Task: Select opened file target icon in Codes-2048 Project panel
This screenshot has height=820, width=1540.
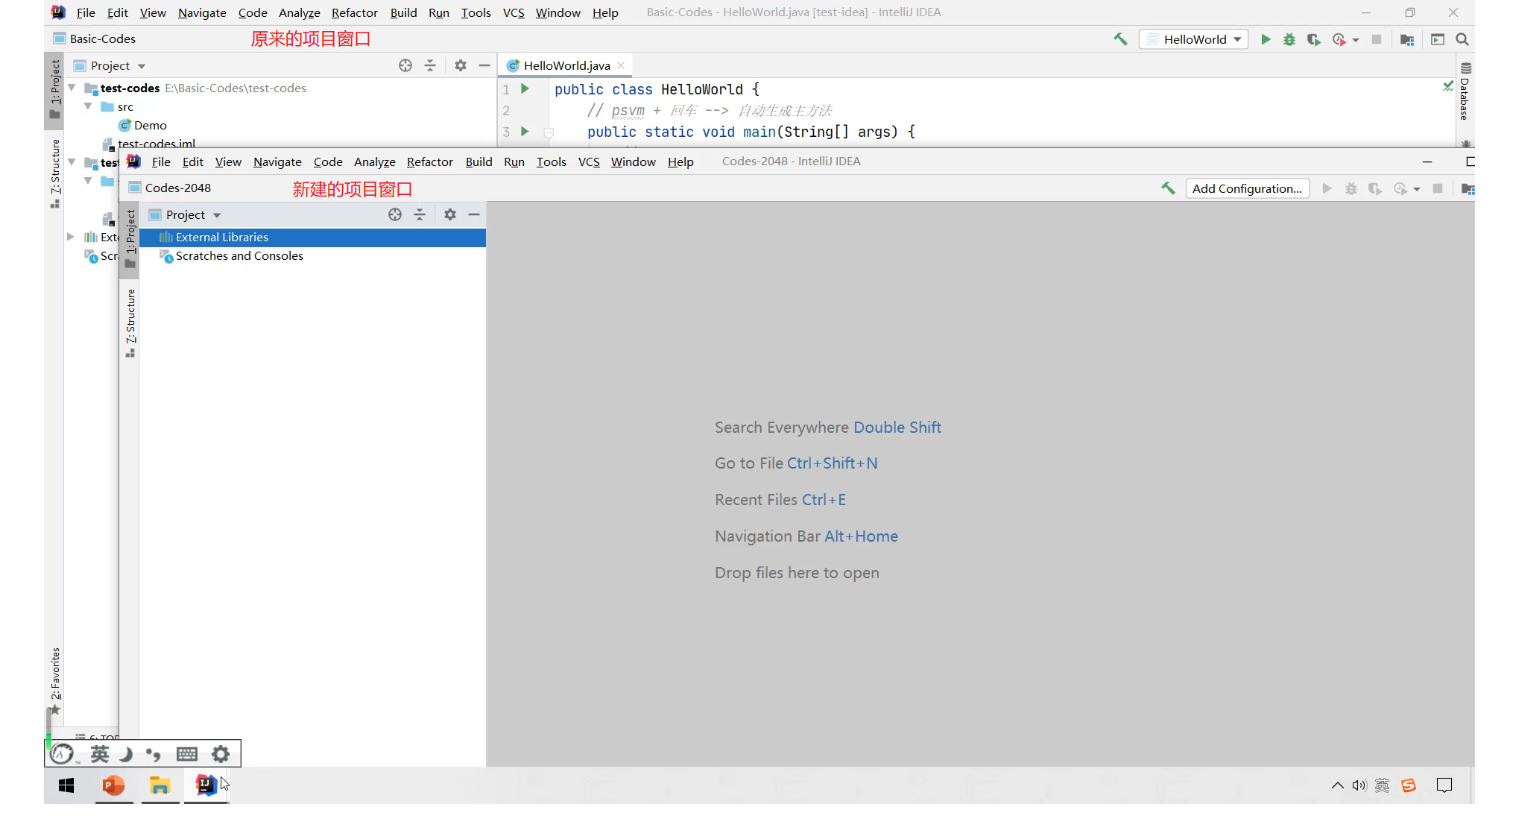Action: point(395,214)
